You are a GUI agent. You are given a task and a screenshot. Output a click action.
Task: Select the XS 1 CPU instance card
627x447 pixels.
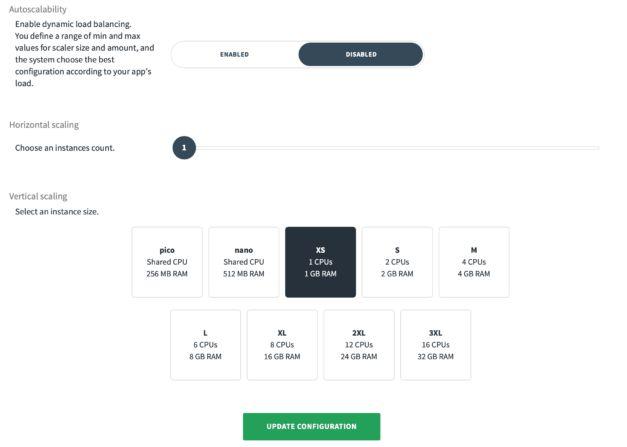(320, 262)
